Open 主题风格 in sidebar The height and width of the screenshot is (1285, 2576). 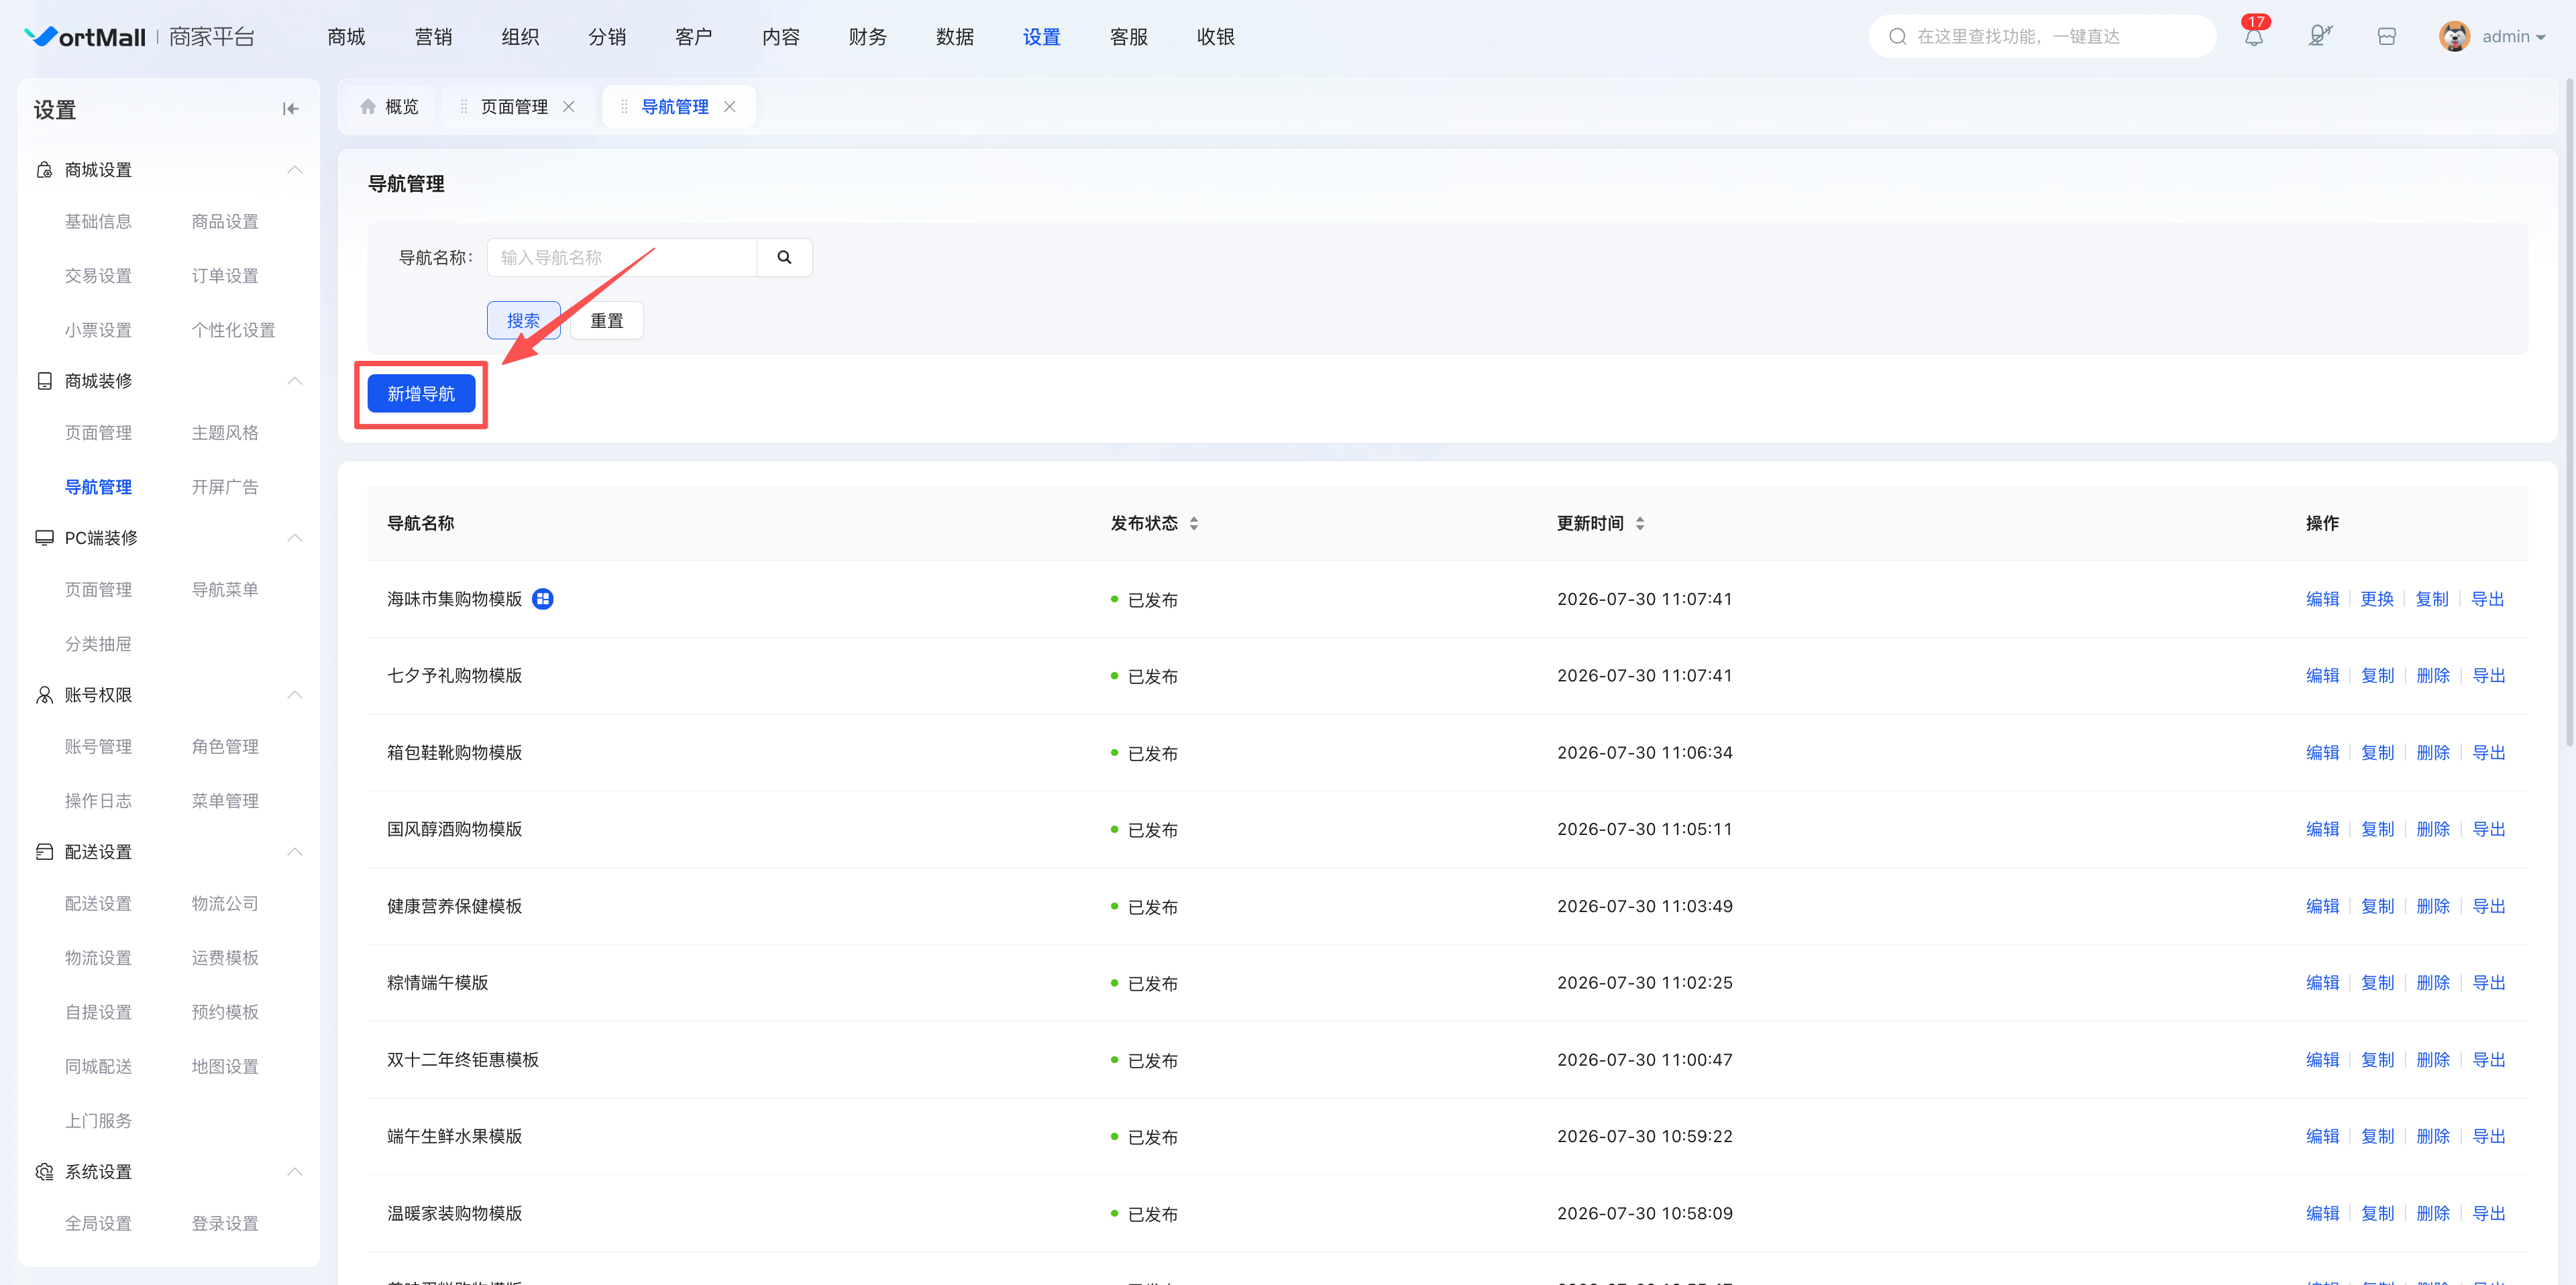(x=225, y=433)
